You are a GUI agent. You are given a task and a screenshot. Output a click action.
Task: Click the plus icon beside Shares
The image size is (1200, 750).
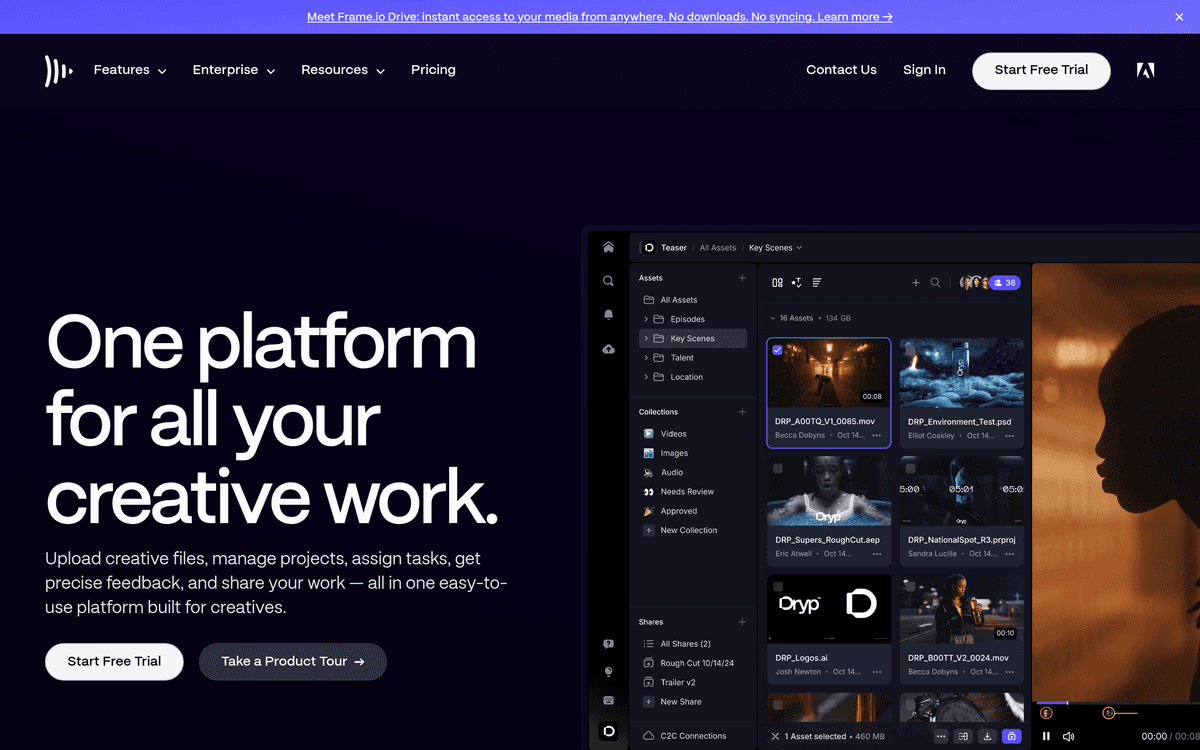click(x=742, y=622)
